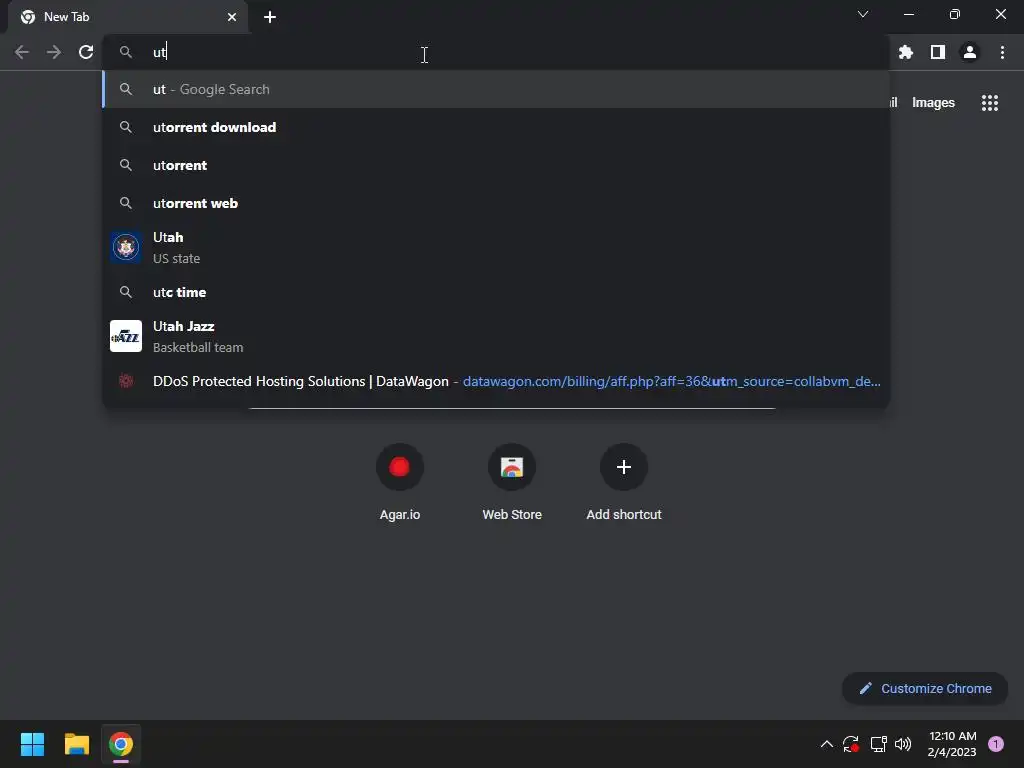Open File Explorer from taskbar
The image size is (1024, 768).
(76, 744)
